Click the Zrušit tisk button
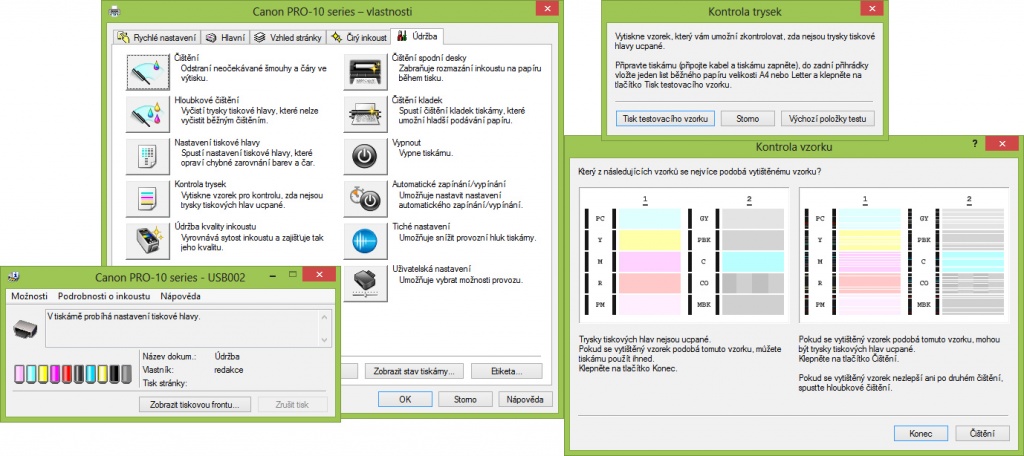Screen dimensions: 1024x456 pyautogui.click(x=293, y=404)
